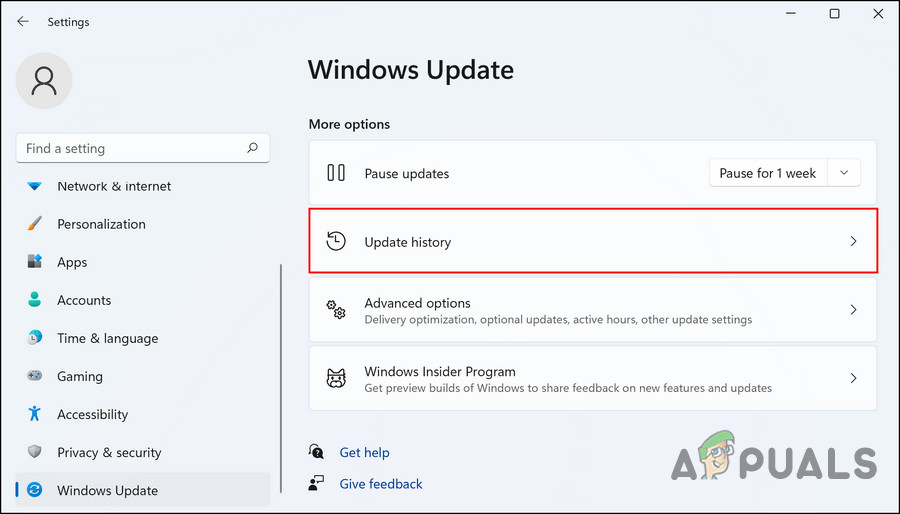Click the Update history clock icon
The height and width of the screenshot is (514, 900).
coord(337,241)
